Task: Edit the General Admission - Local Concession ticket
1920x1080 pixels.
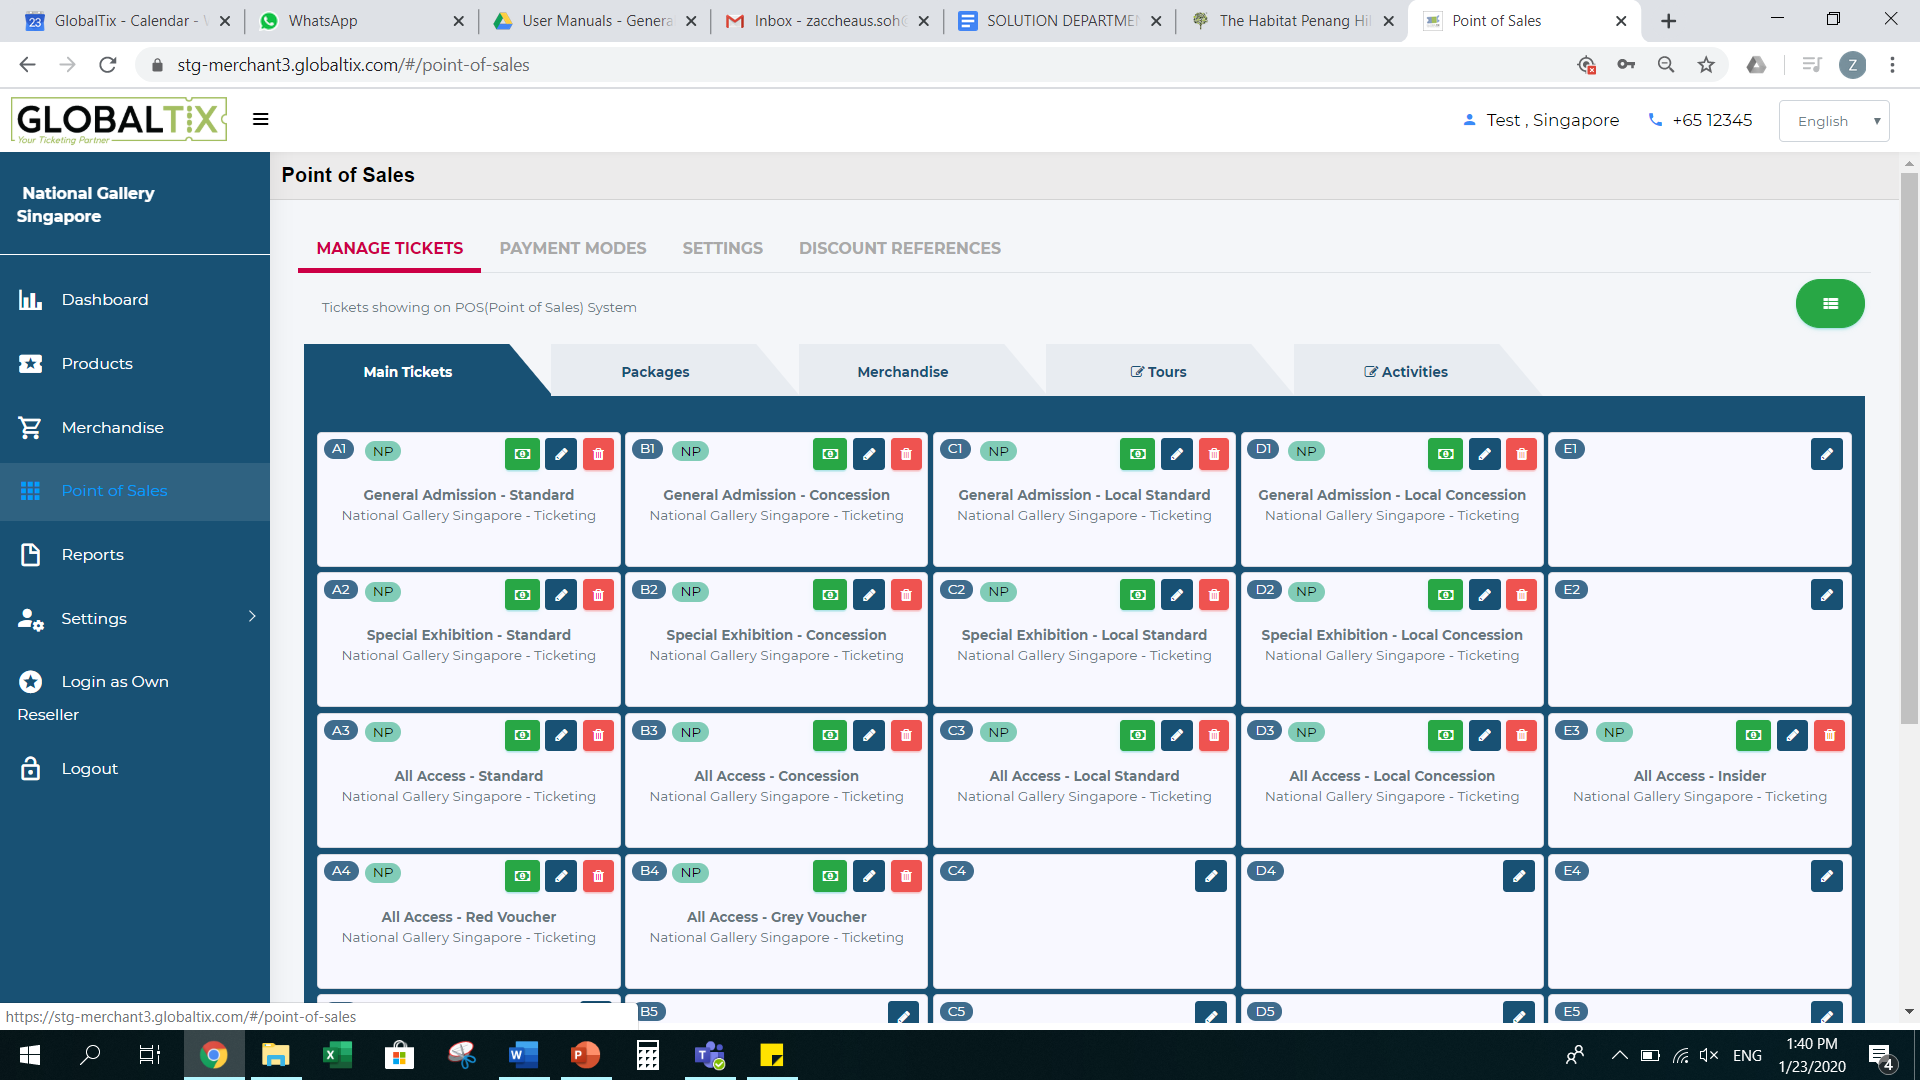Action: tap(1485, 454)
